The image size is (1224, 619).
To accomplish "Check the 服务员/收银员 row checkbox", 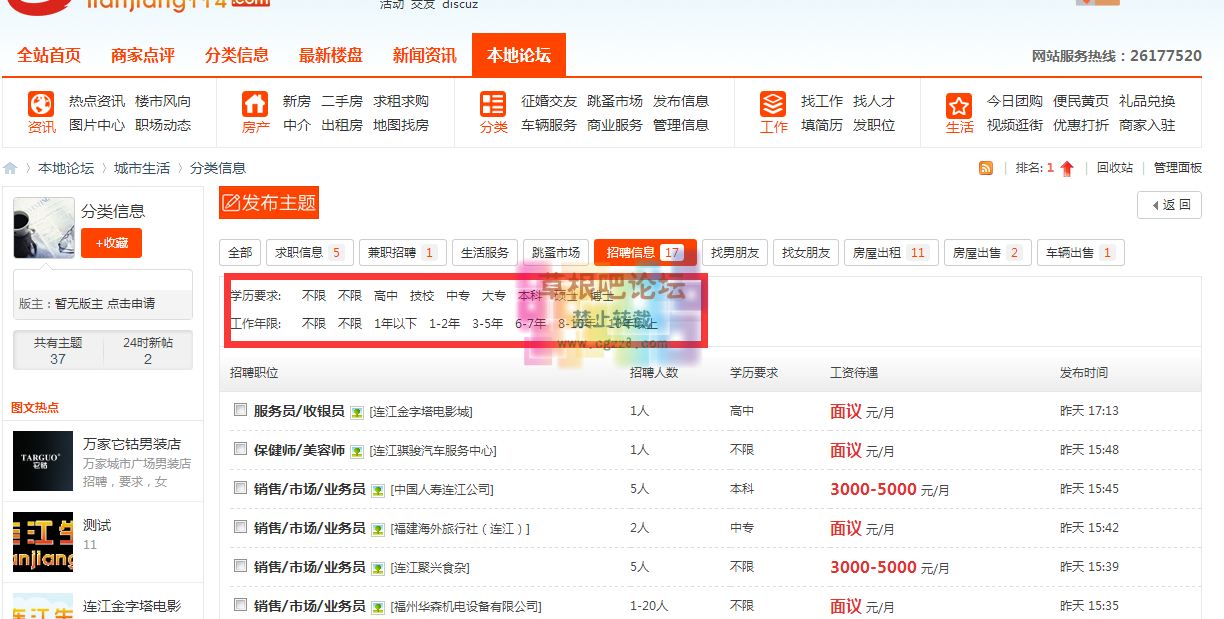I will click(x=240, y=410).
